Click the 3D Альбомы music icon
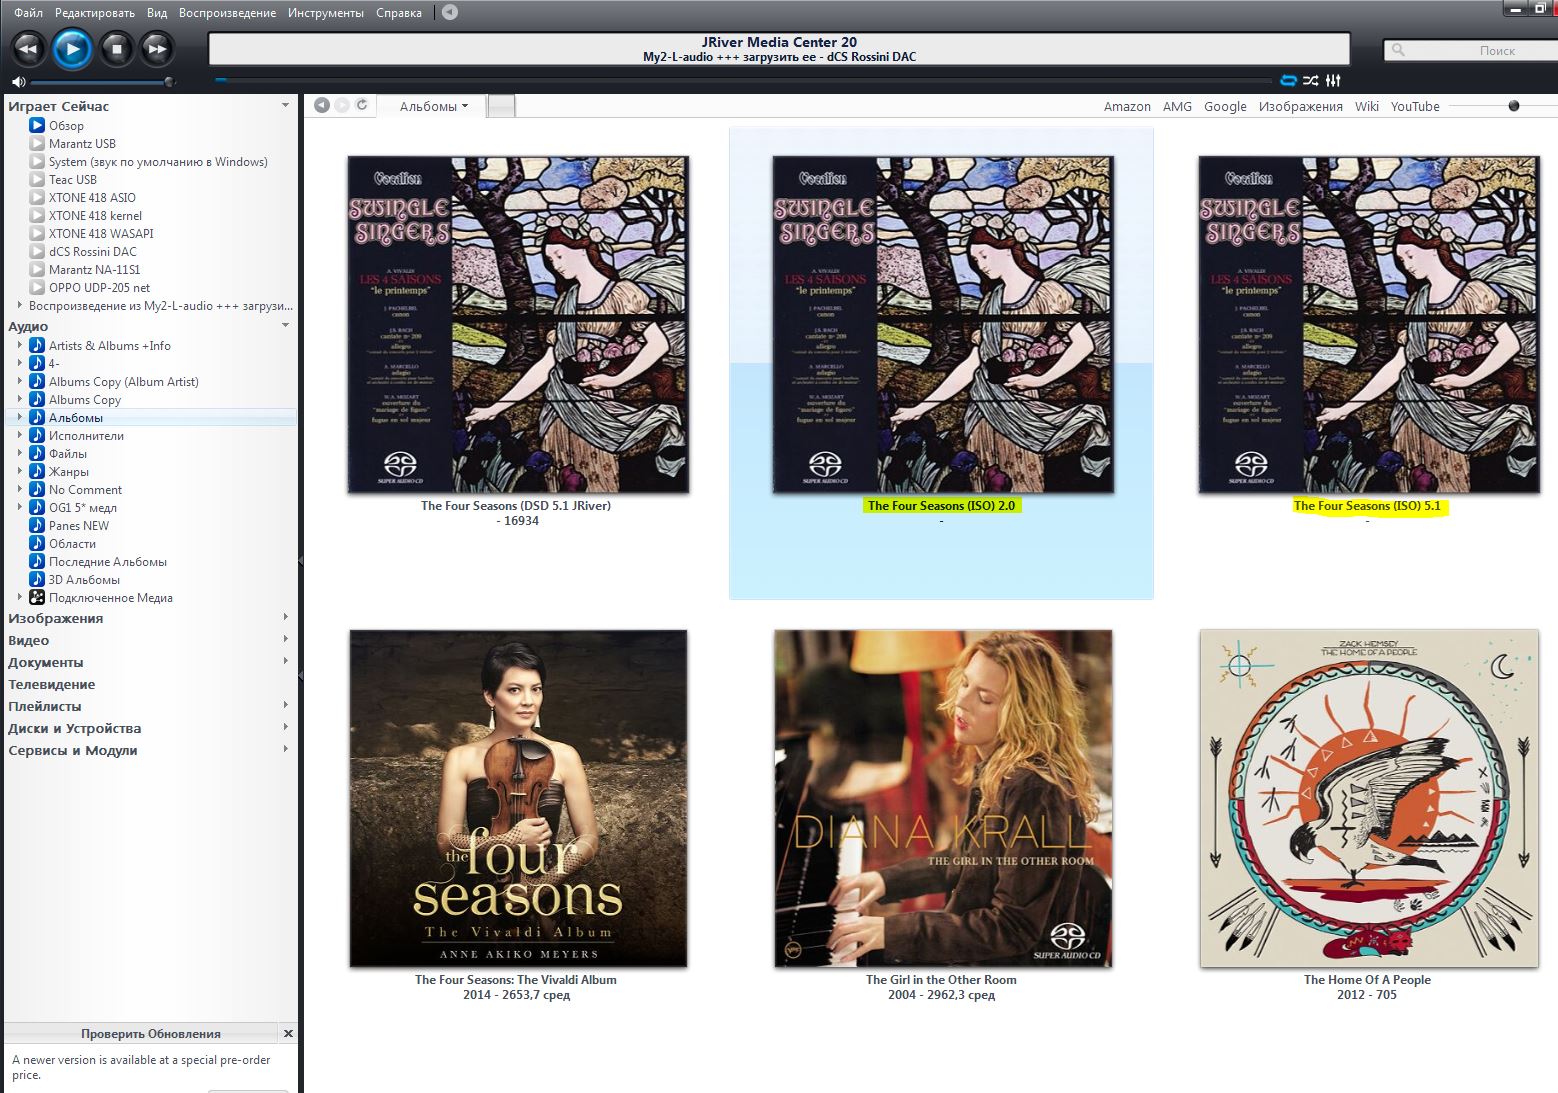1558x1093 pixels. tap(37, 579)
